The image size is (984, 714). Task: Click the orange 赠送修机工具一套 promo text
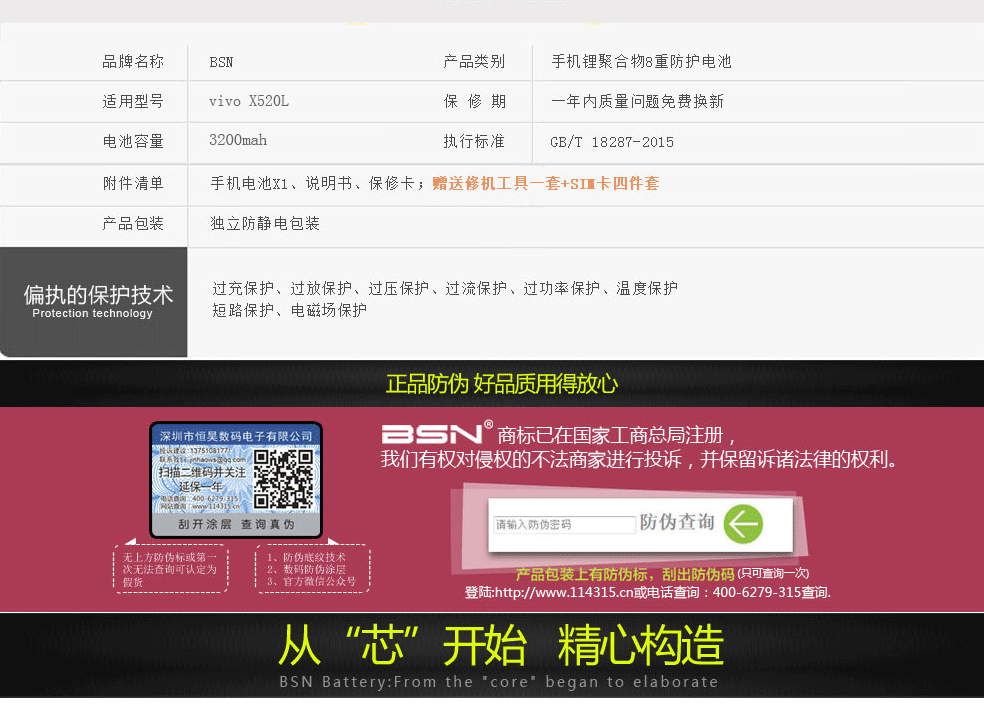[x=545, y=183]
